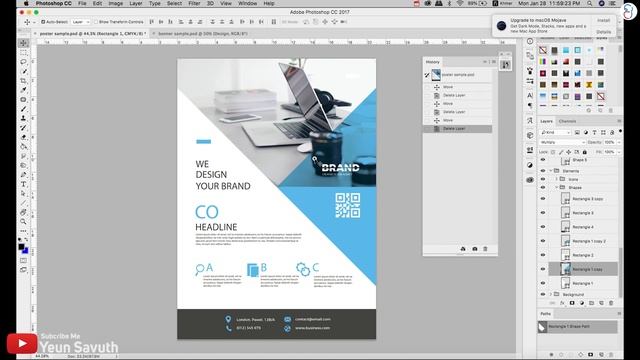The height and width of the screenshot is (360, 640).
Task: Delete current state in History panel
Action: click(485, 249)
